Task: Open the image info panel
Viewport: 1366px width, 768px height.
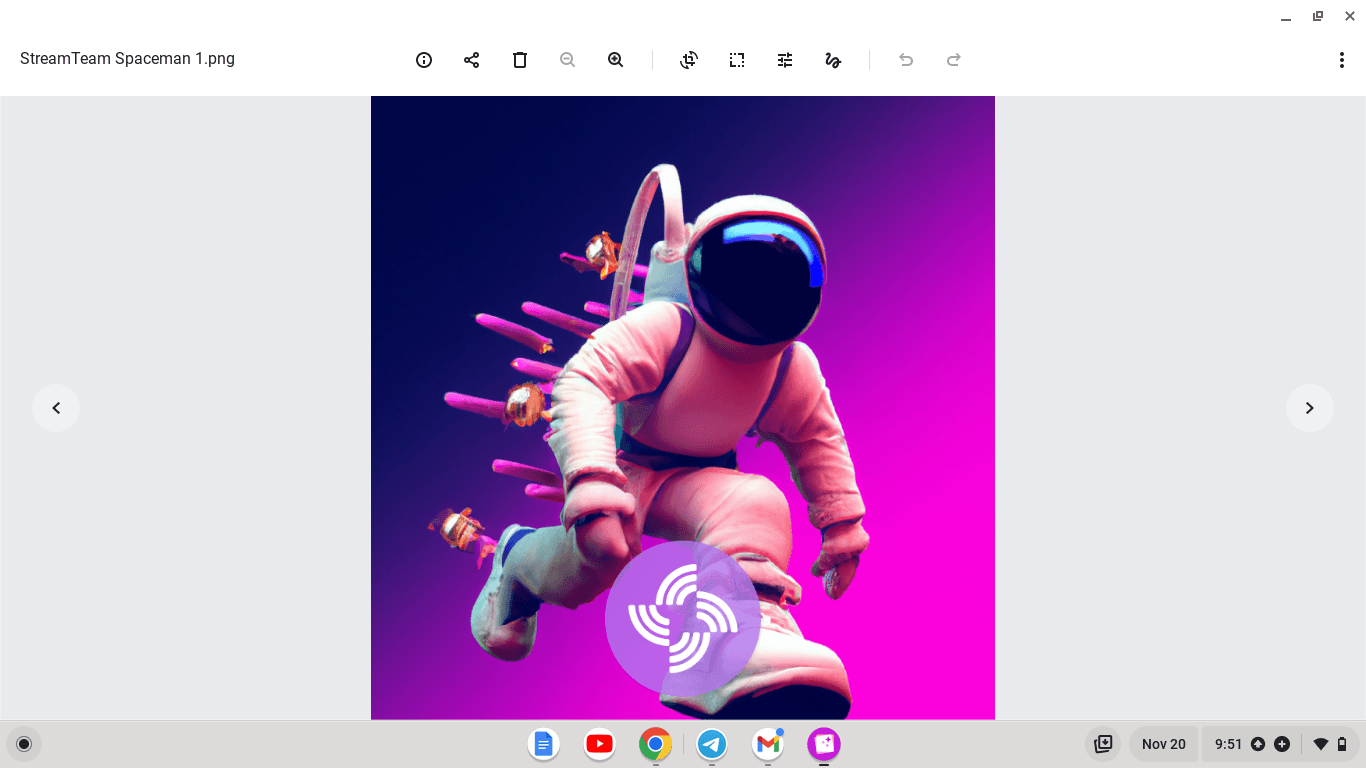Action: coord(424,60)
